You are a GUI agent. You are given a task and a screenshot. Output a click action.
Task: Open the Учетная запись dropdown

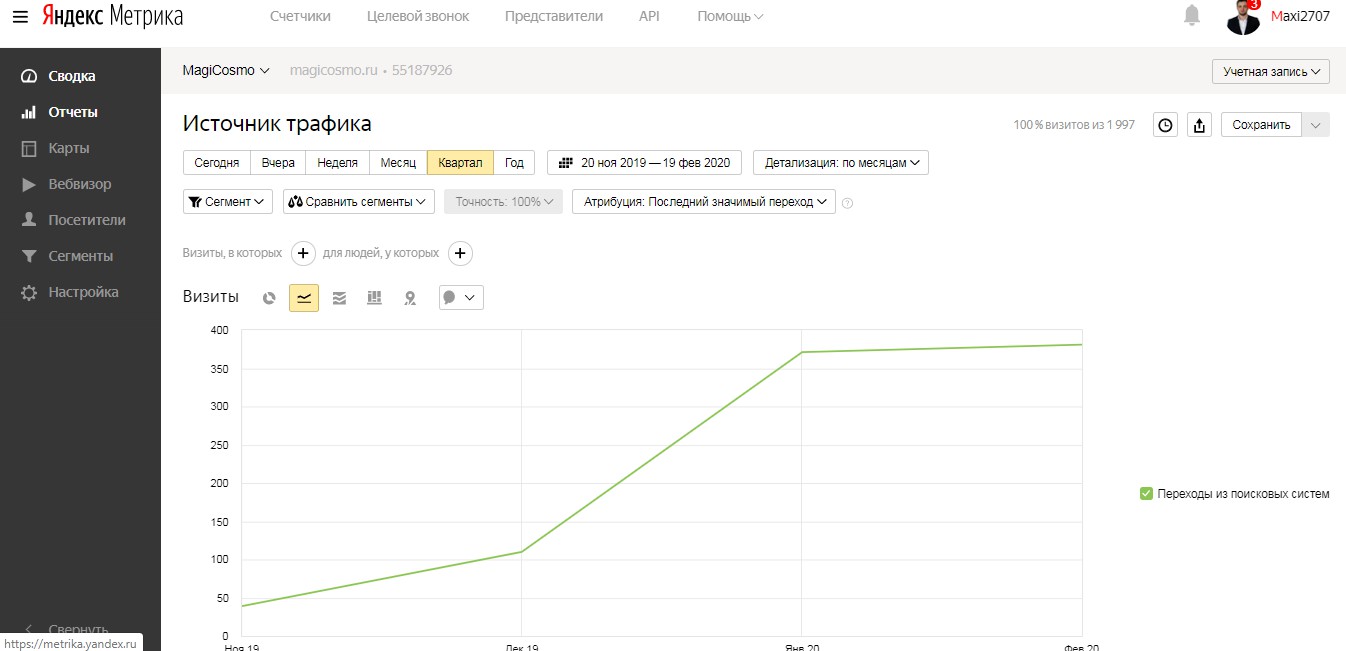click(x=1270, y=72)
